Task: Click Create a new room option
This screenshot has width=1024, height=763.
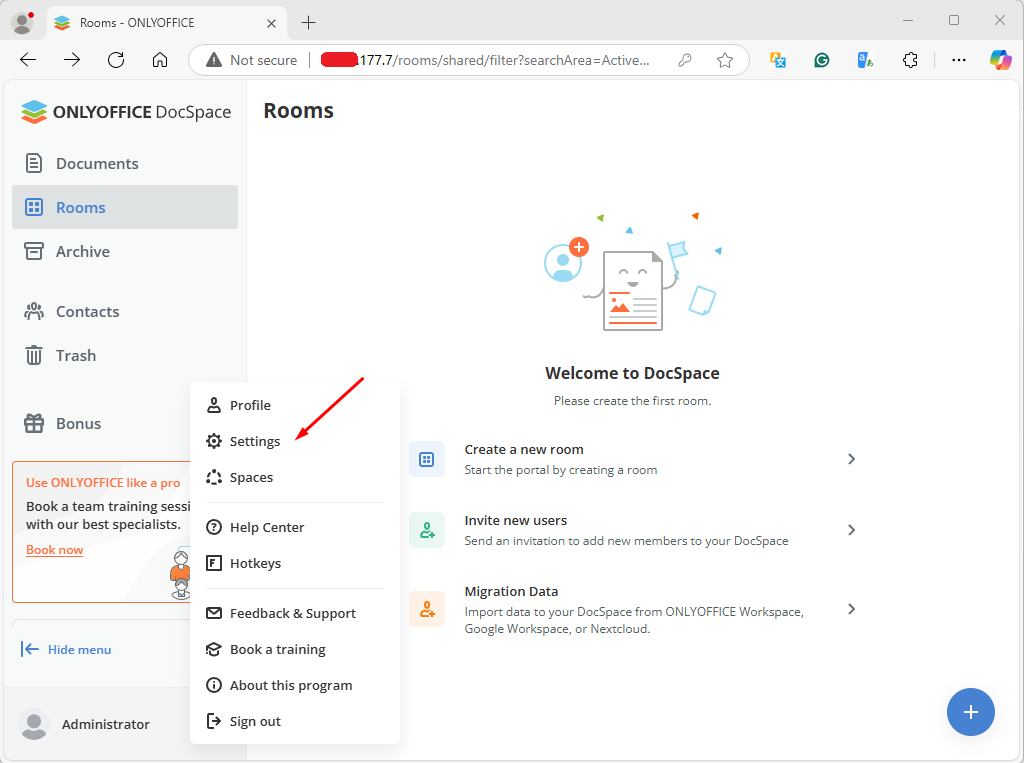Action: click(632, 459)
